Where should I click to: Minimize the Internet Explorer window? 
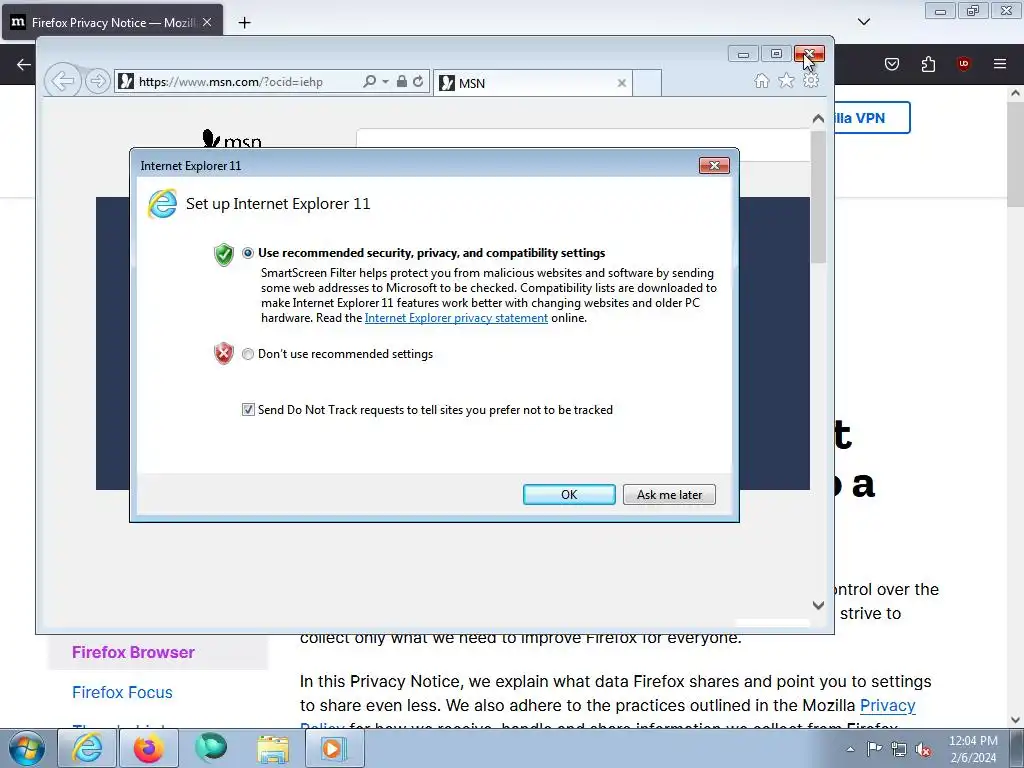coord(743,54)
